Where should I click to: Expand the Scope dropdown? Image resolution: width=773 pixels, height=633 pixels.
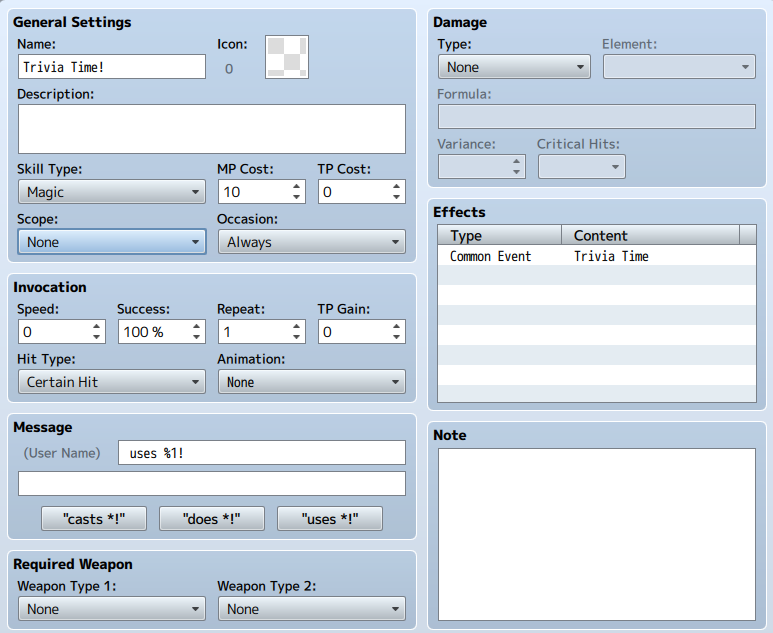tap(111, 242)
